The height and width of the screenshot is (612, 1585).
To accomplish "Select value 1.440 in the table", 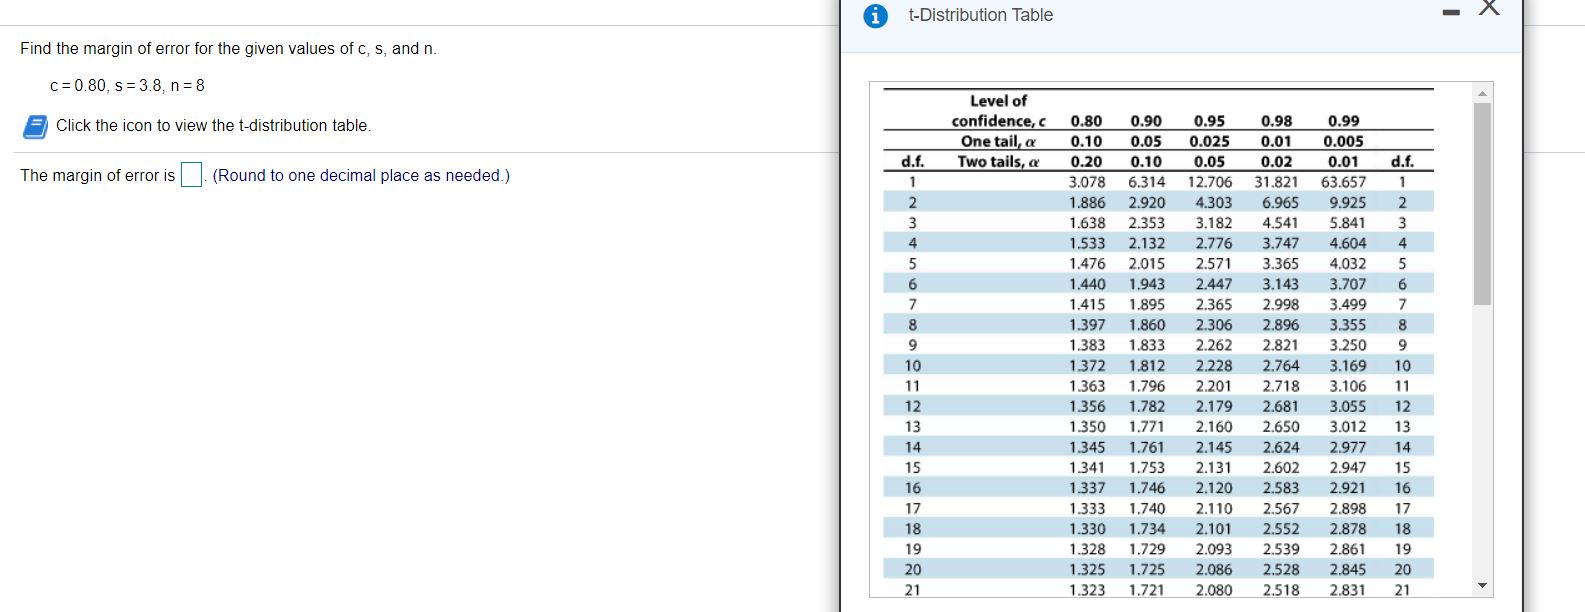I will click(1087, 284).
